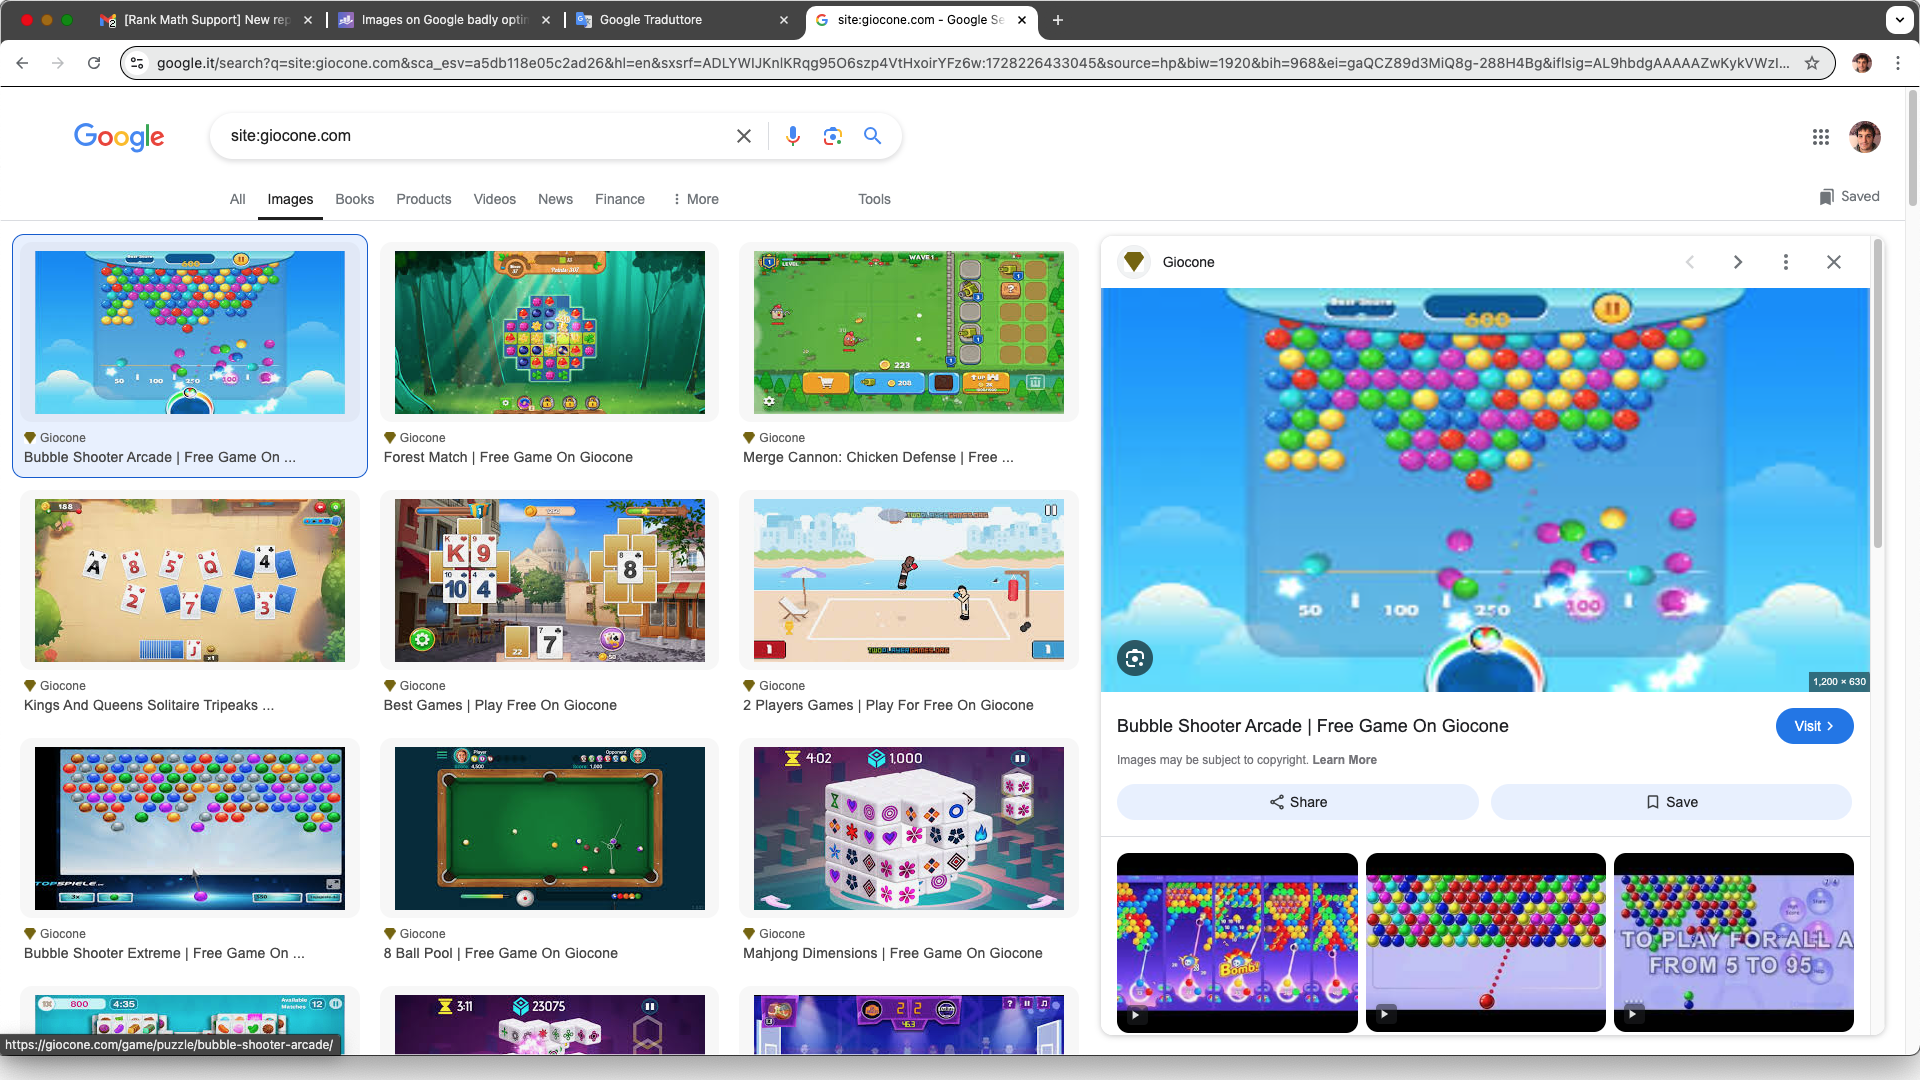Open the Tools options
Screen dimensions: 1920x1080
click(x=874, y=199)
